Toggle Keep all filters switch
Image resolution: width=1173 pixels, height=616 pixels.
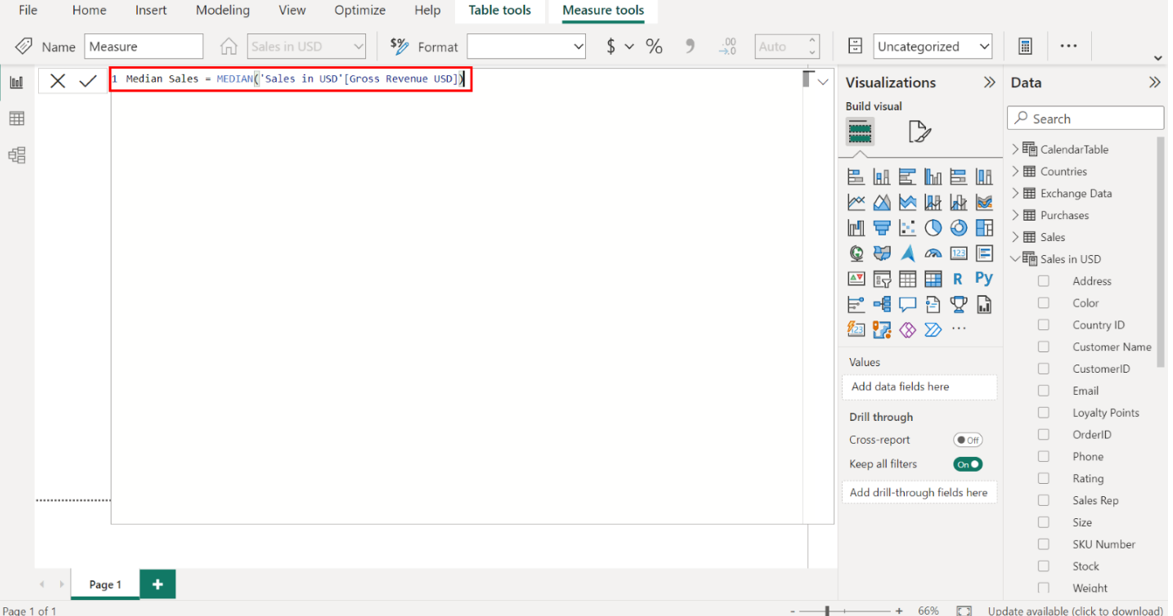pyautogui.click(x=967, y=464)
